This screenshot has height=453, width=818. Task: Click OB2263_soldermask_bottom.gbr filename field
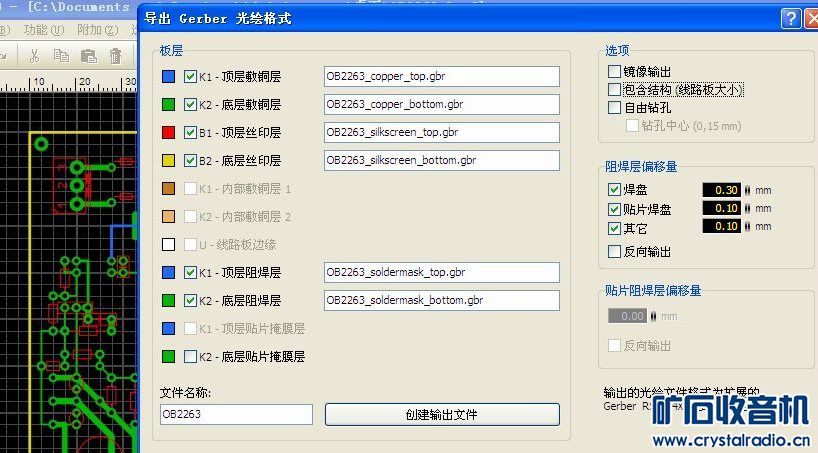click(442, 301)
